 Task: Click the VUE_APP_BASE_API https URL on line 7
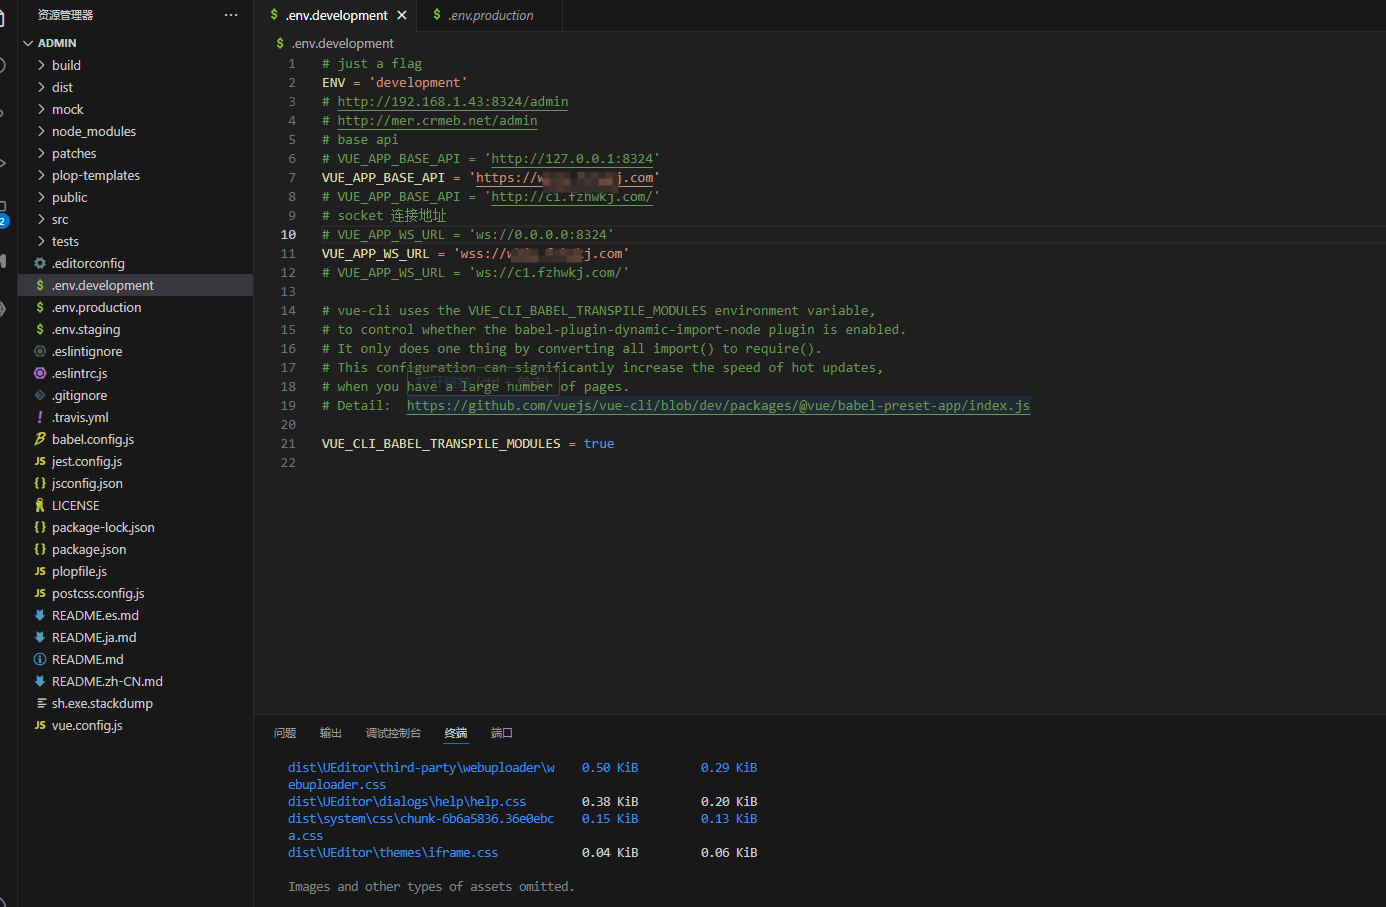coord(564,177)
